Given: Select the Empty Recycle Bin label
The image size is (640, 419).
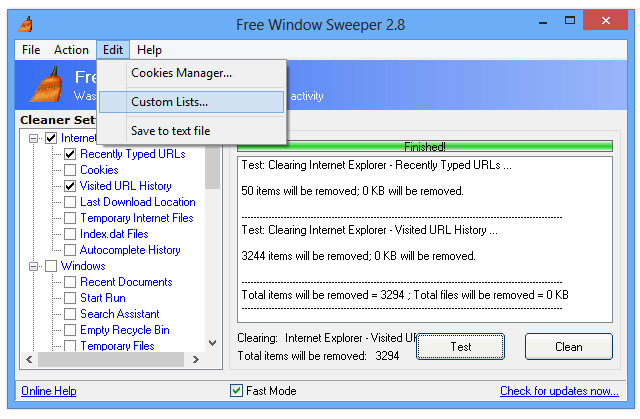Looking at the screenshot, I should pyautogui.click(x=125, y=330).
